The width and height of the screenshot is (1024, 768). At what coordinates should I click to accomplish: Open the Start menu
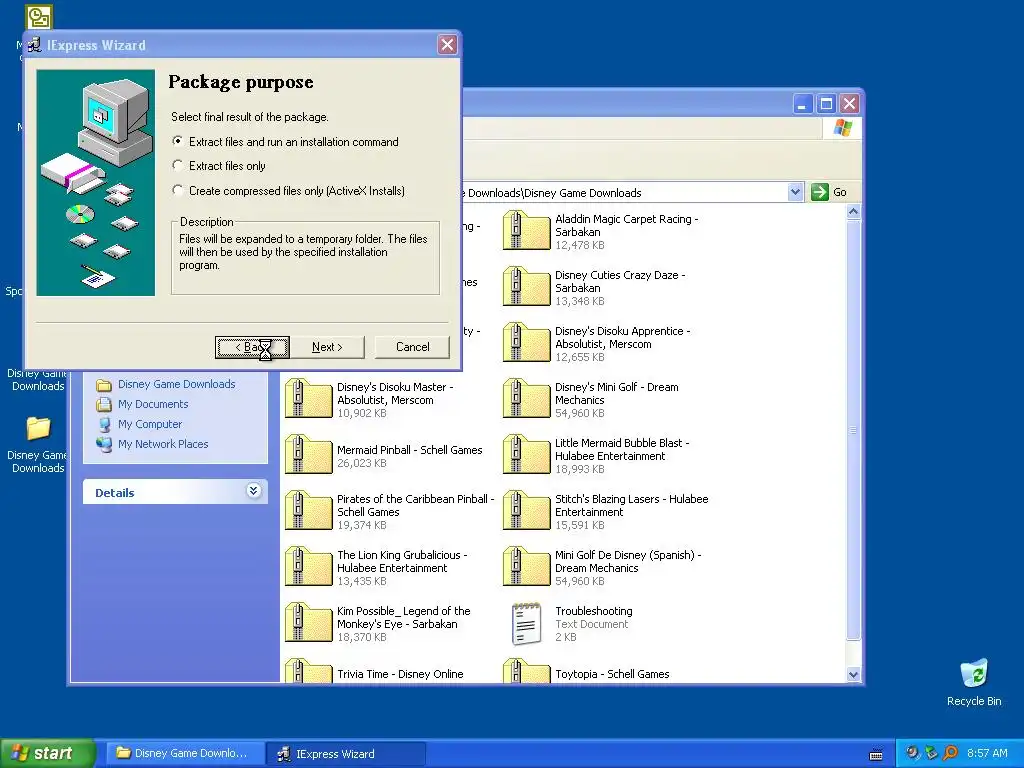[x=48, y=753]
